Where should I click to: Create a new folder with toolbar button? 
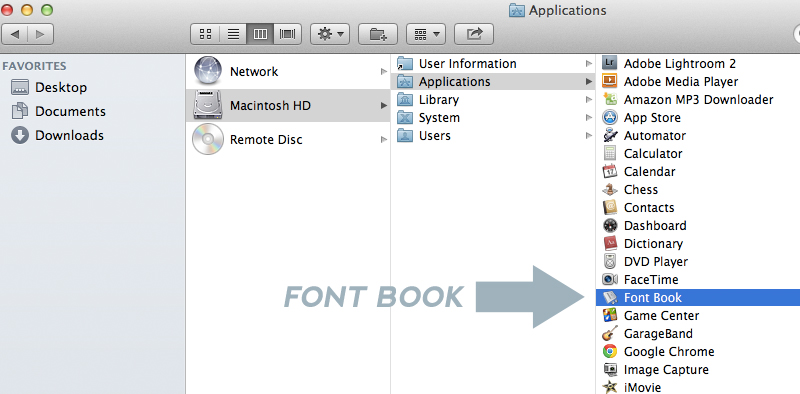tap(378, 34)
